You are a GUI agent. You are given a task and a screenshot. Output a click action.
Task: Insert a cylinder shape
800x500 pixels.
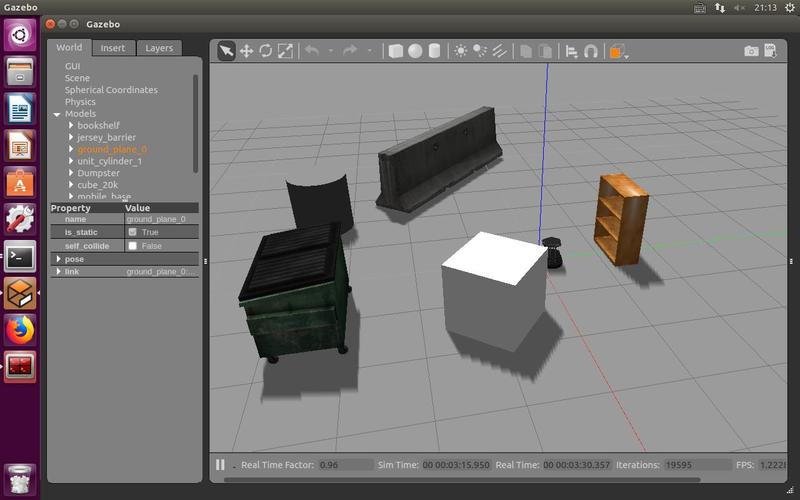point(434,51)
